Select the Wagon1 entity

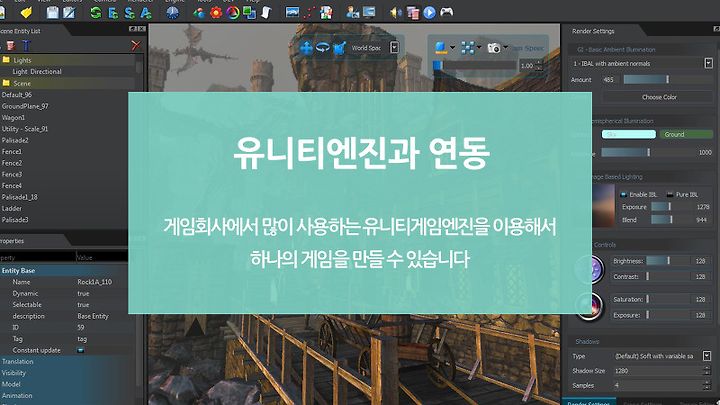click(13, 118)
